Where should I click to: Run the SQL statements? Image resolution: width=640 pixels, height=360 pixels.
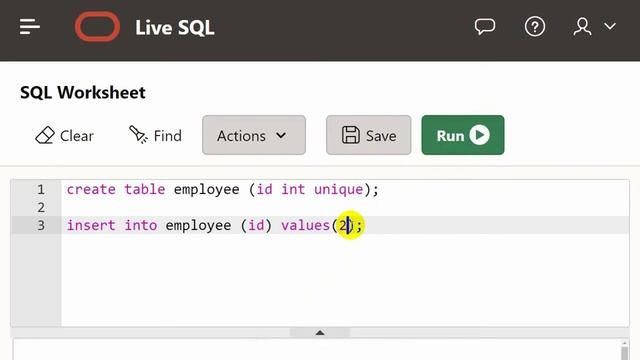pos(463,135)
